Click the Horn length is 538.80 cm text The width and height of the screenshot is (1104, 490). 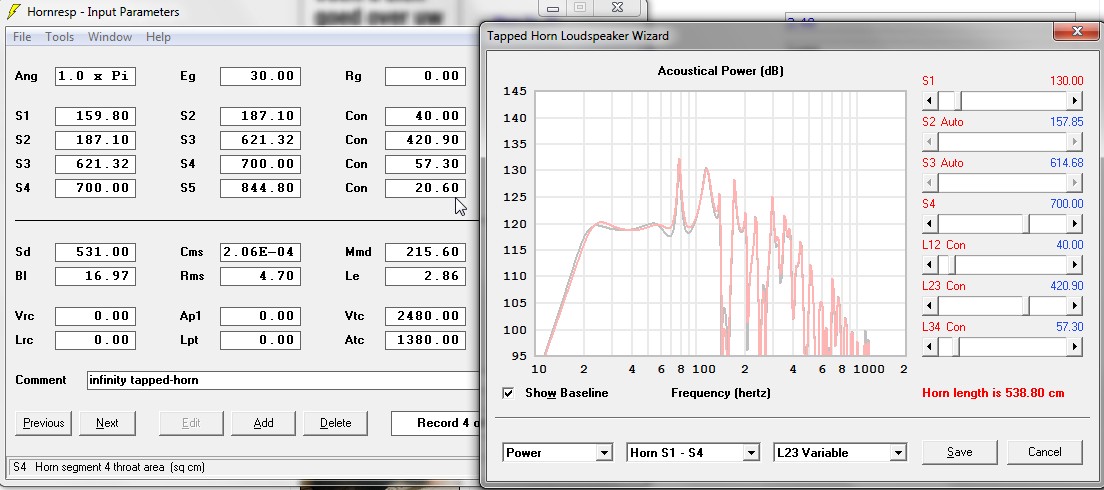[993, 393]
